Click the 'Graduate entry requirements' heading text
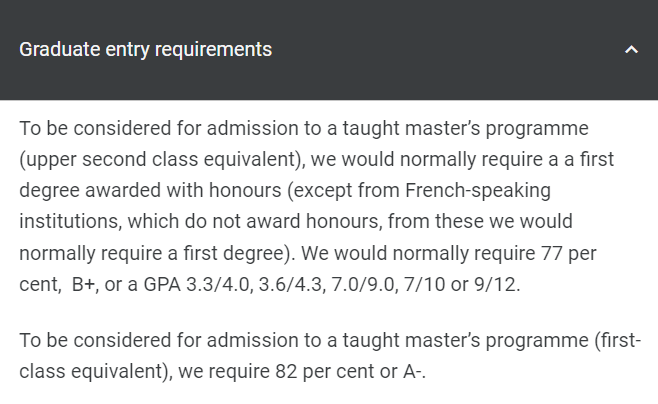The height and width of the screenshot is (404, 658). click(146, 50)
